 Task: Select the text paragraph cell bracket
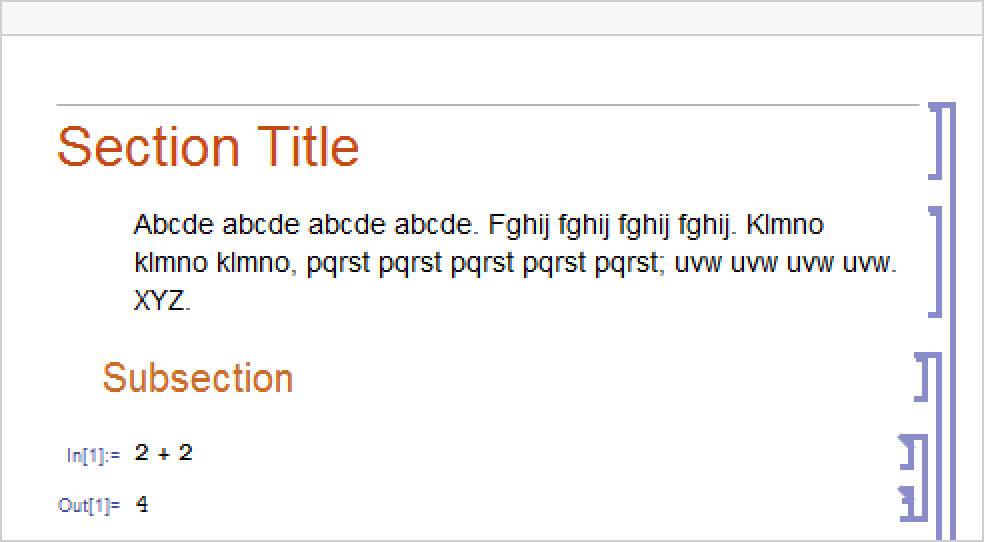tap(936, 262)
